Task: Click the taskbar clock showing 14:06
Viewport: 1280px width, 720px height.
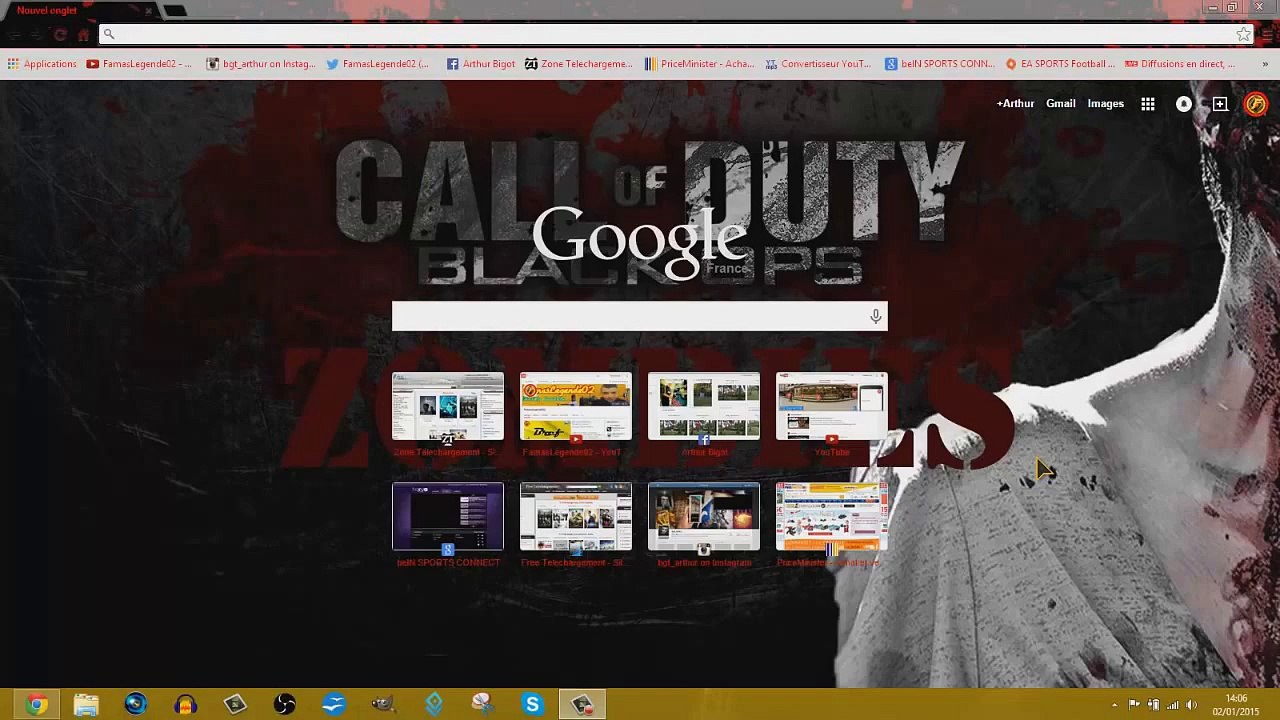Action: point(1236,705)
